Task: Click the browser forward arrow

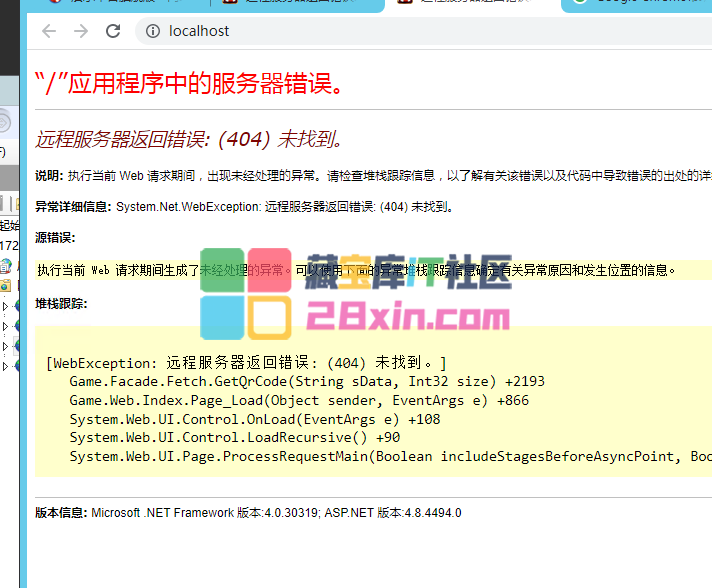Action: click(81, 31)
